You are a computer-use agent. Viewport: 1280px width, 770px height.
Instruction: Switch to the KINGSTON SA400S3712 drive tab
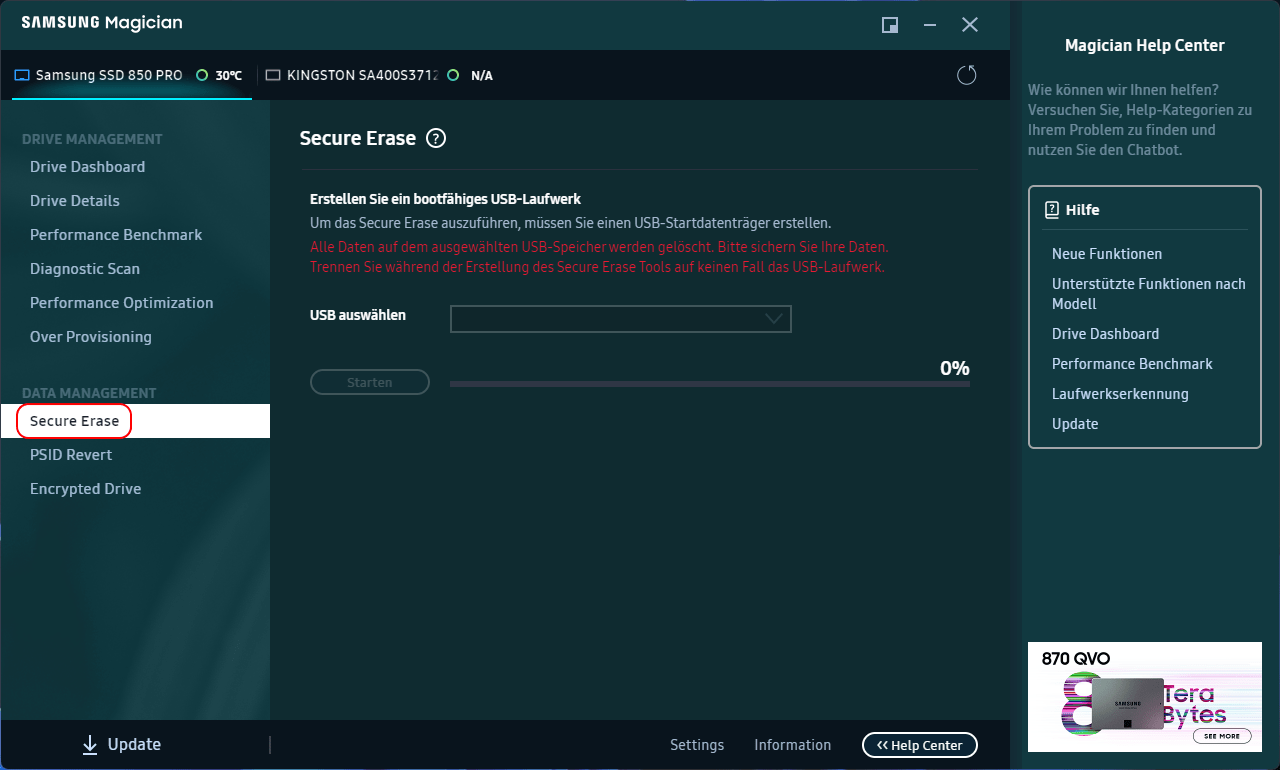click(x=380, y=75)
